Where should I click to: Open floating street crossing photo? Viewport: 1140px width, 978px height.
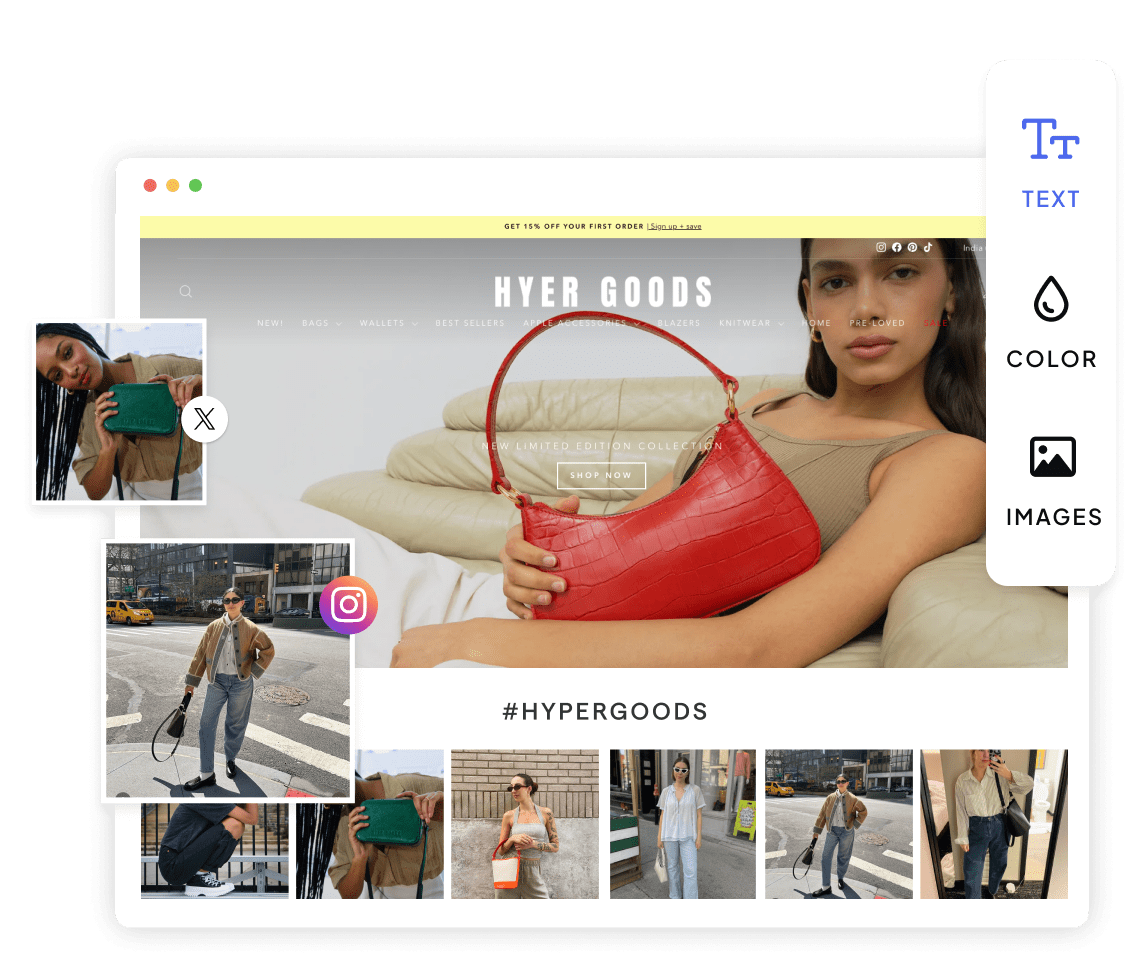(228, 670)
